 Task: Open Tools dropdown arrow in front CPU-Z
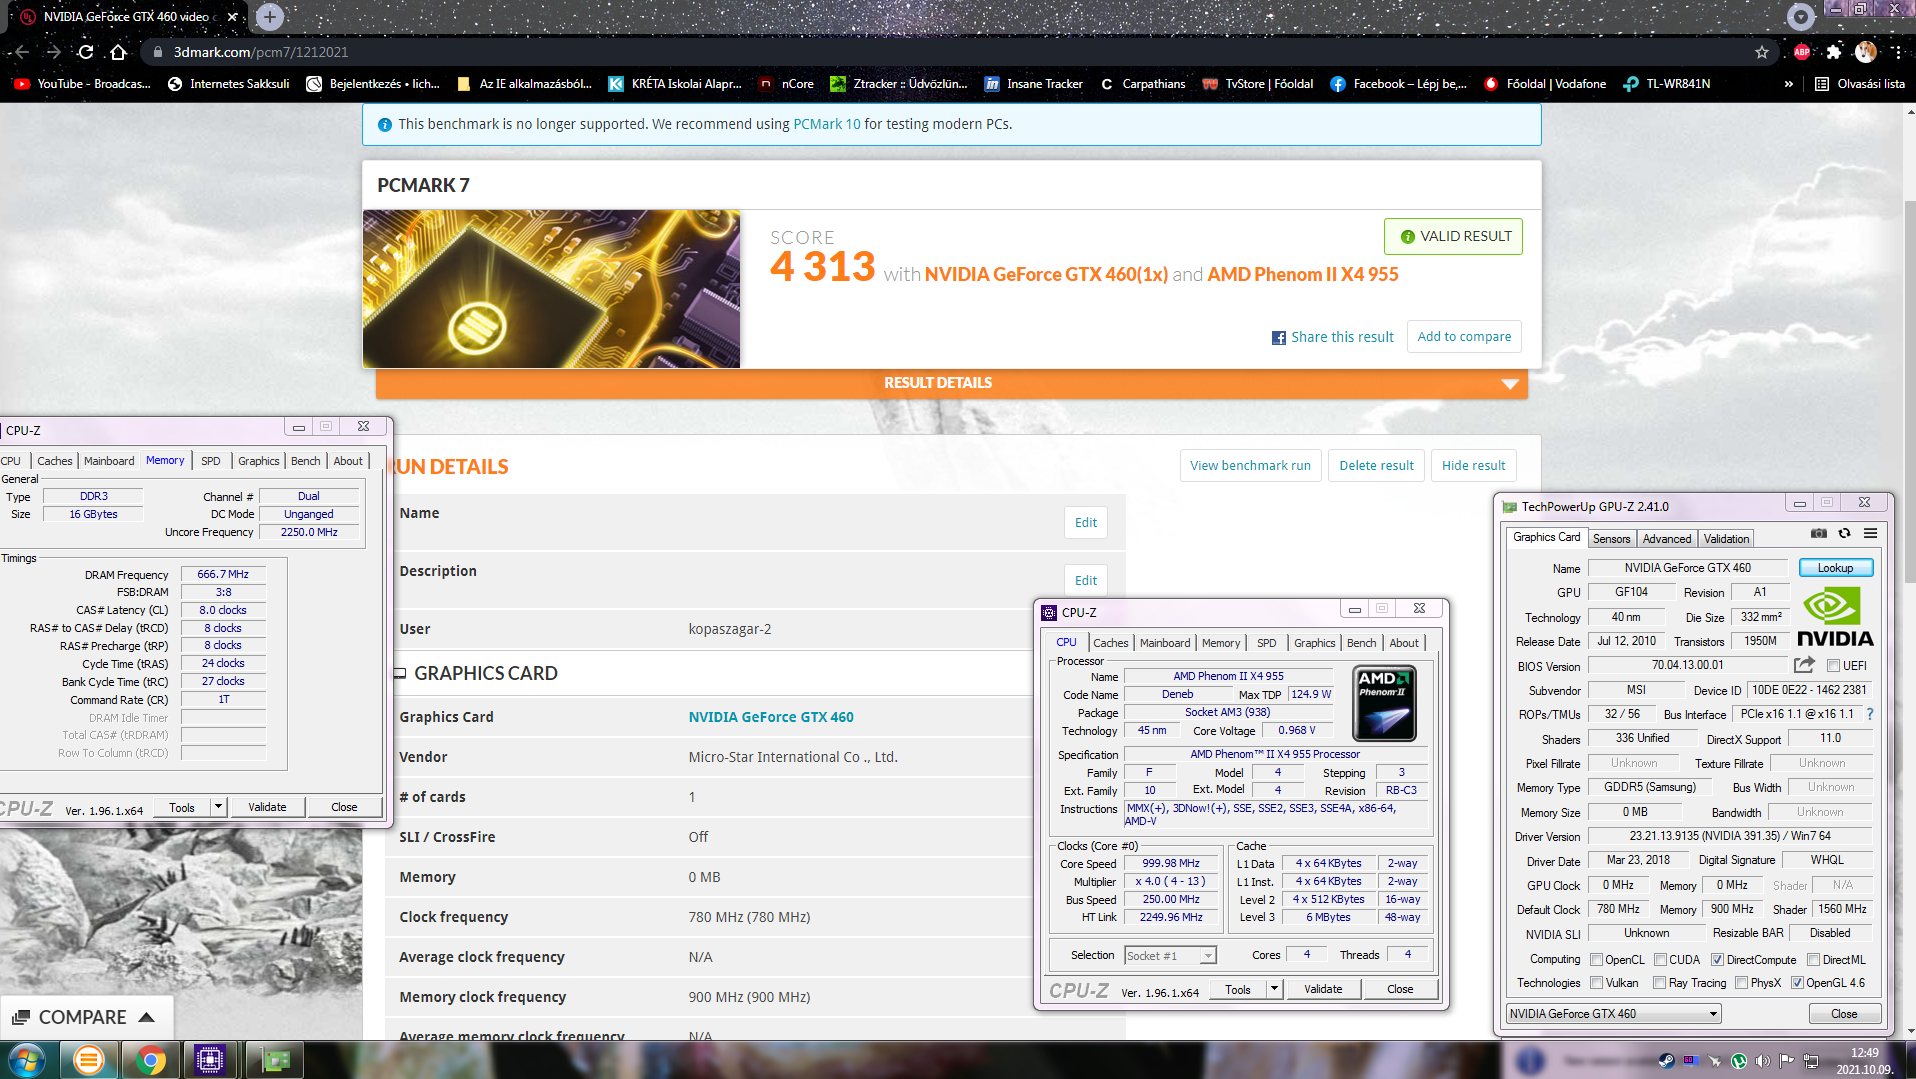coord(1274,989)
